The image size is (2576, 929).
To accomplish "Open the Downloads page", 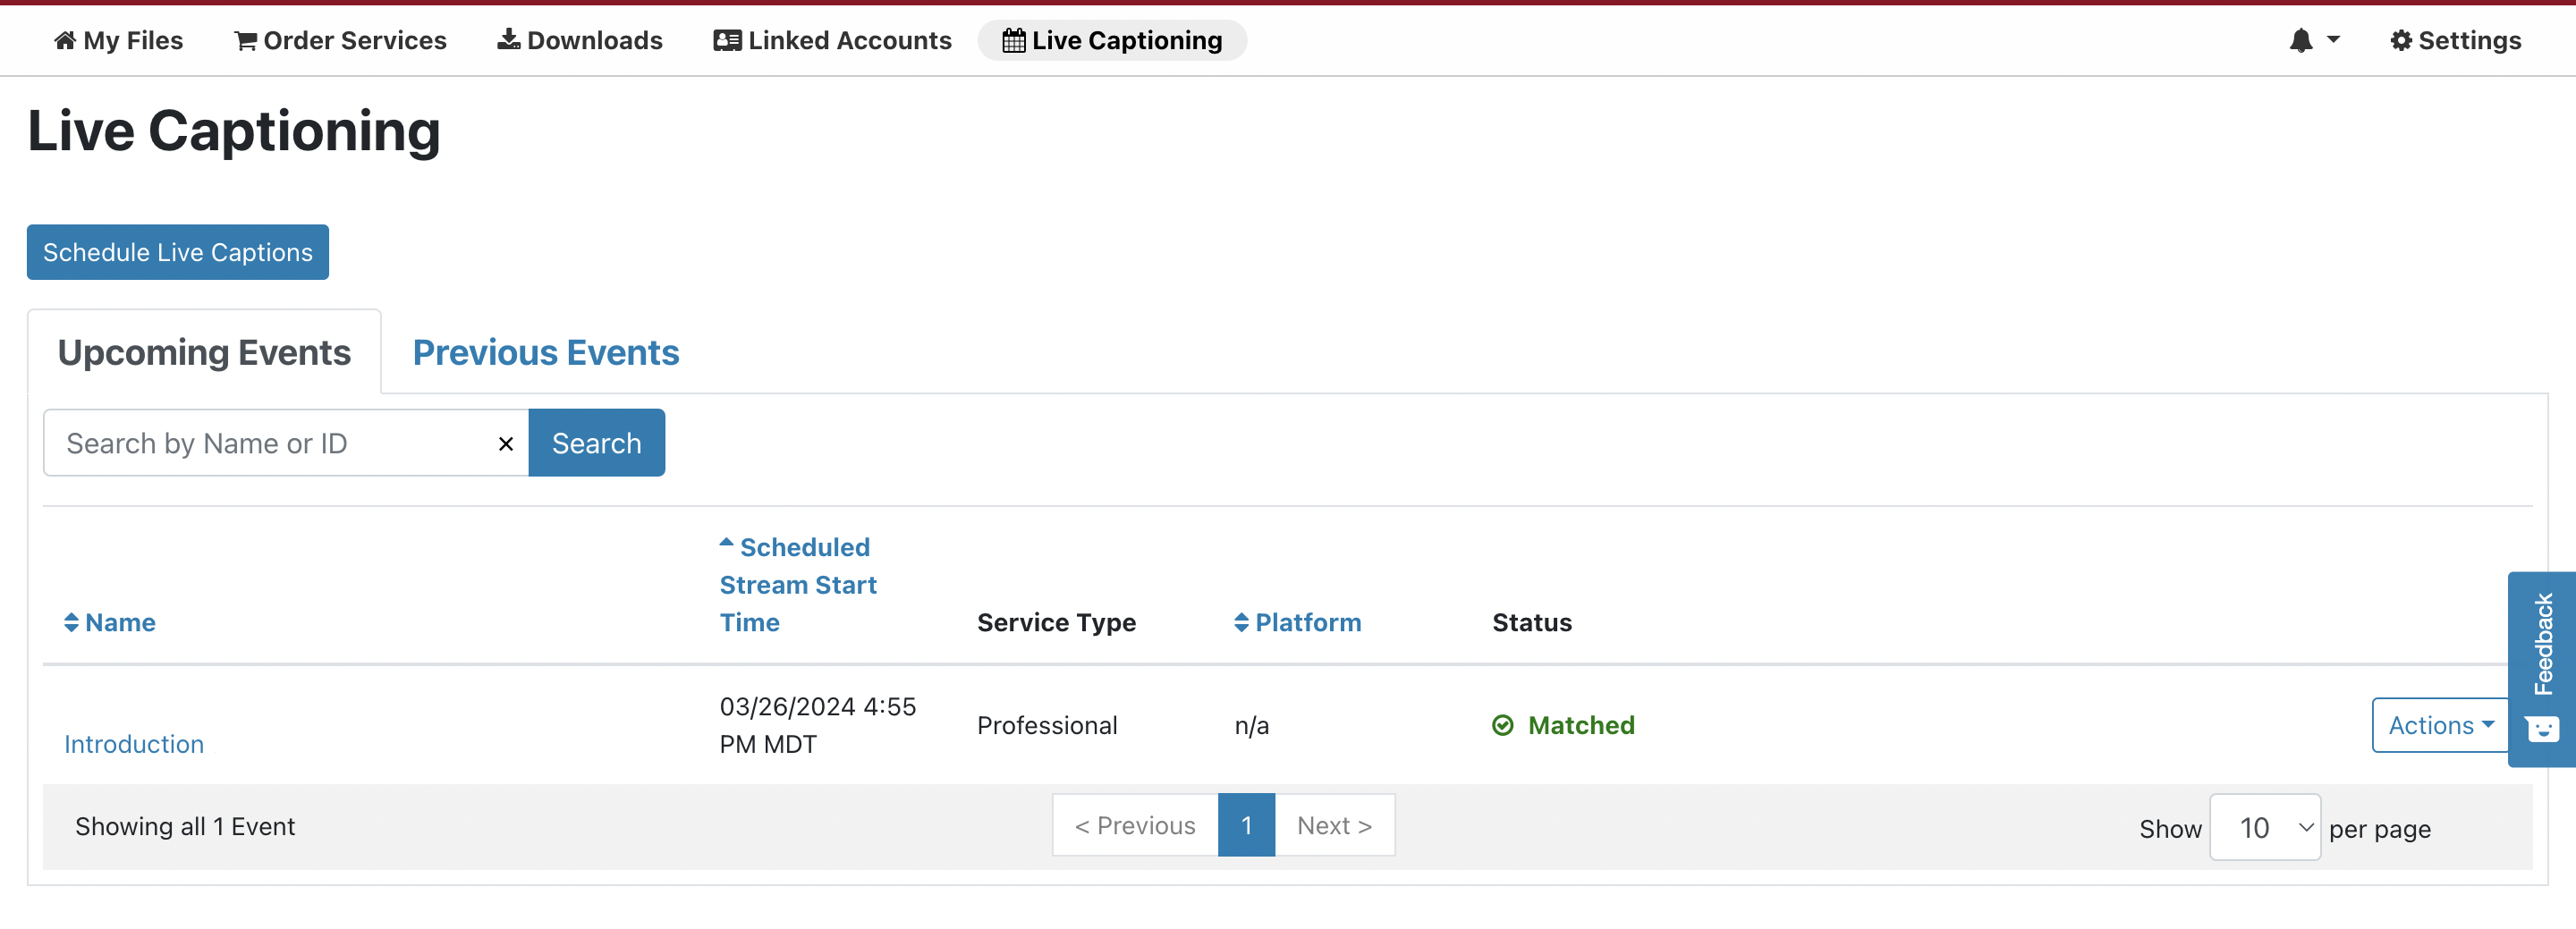I will point(580,40).
